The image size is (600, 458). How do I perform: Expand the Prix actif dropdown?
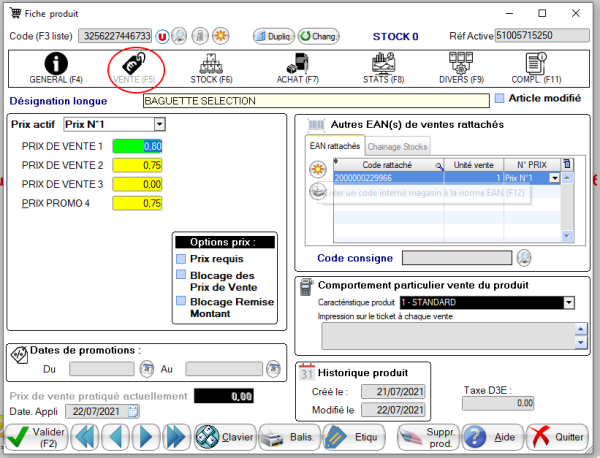pos(159,124)
